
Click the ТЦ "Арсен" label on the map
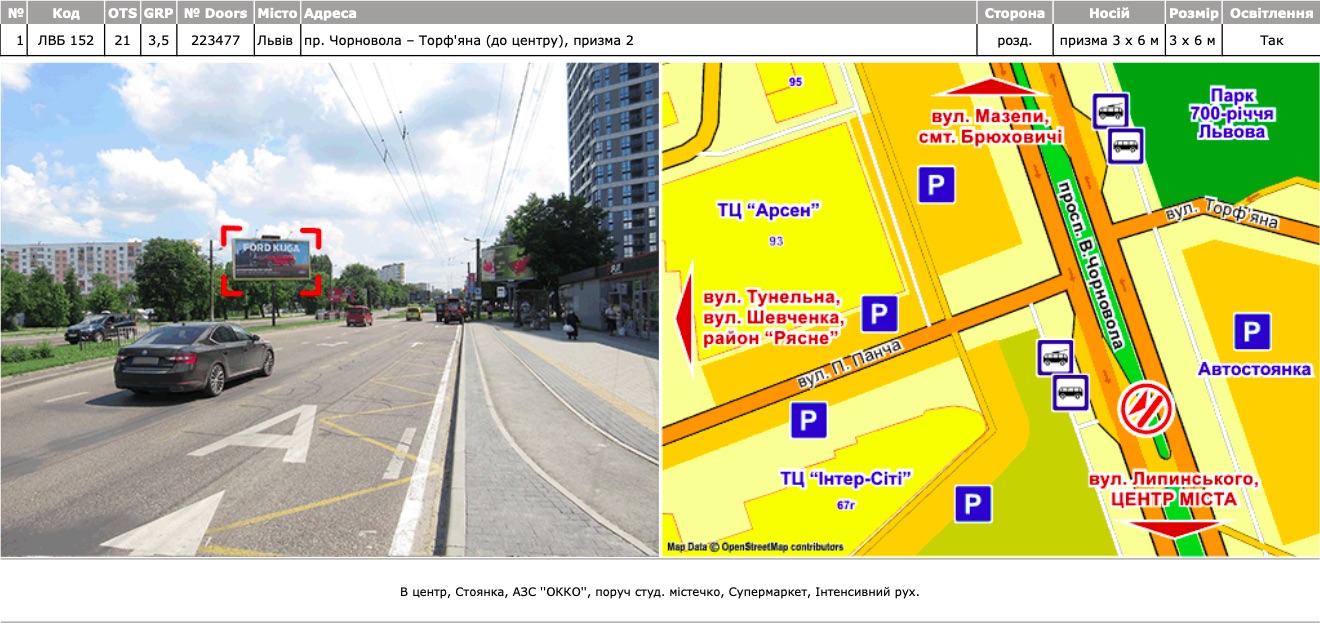click(x=768, y=210)
